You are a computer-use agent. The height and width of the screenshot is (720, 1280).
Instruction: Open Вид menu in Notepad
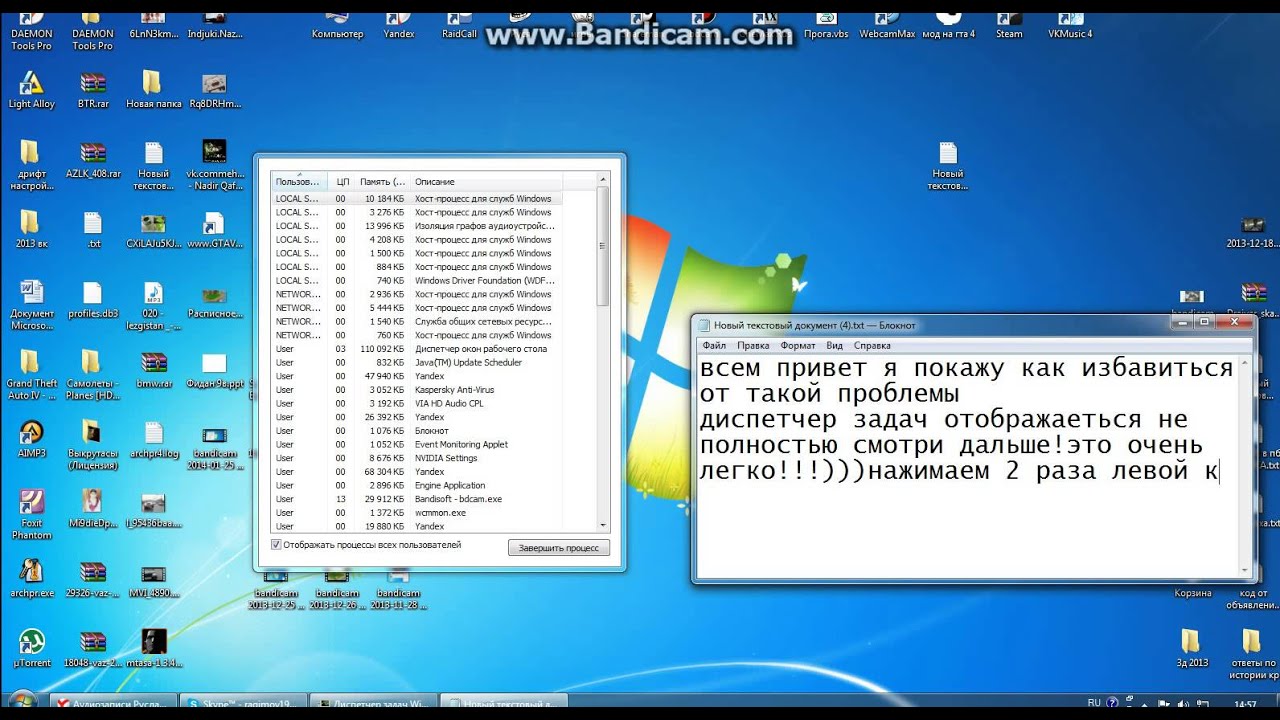[834, 346]
